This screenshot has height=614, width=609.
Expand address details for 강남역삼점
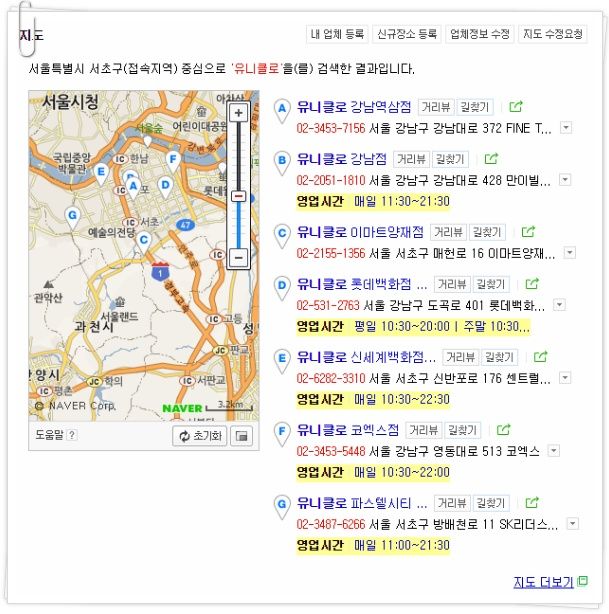point(566,128)
